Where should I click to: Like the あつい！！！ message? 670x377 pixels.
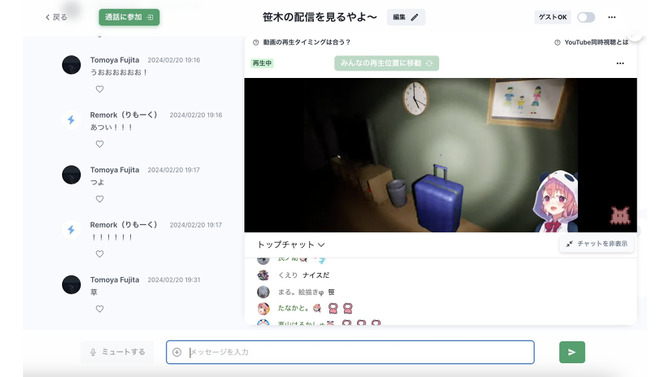tap(100, 144)
